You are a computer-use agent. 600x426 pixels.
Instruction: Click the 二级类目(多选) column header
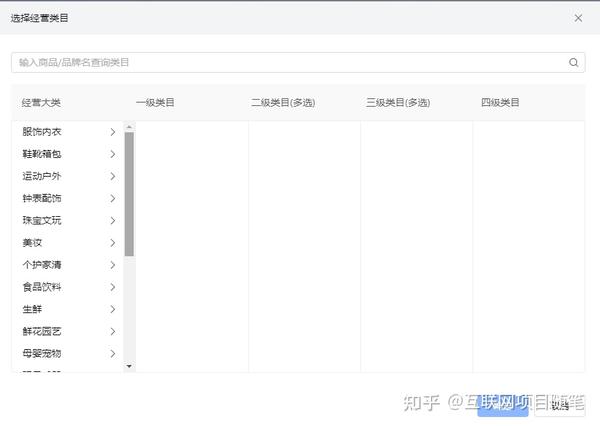(283, 103)
